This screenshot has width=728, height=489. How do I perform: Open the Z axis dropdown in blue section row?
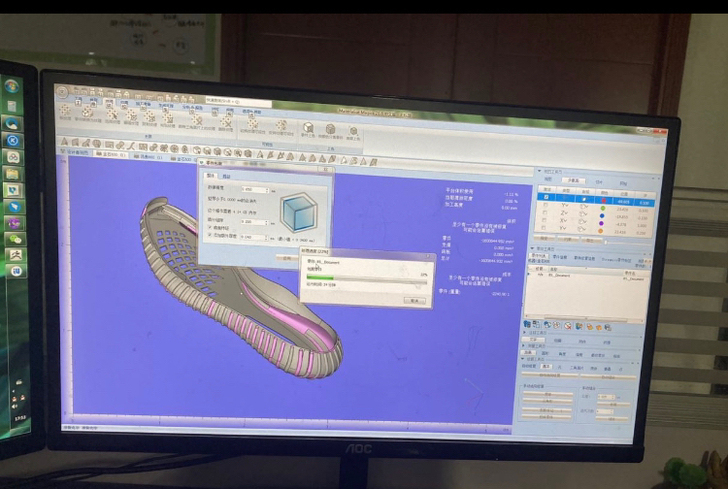click(x=564, y=213)
